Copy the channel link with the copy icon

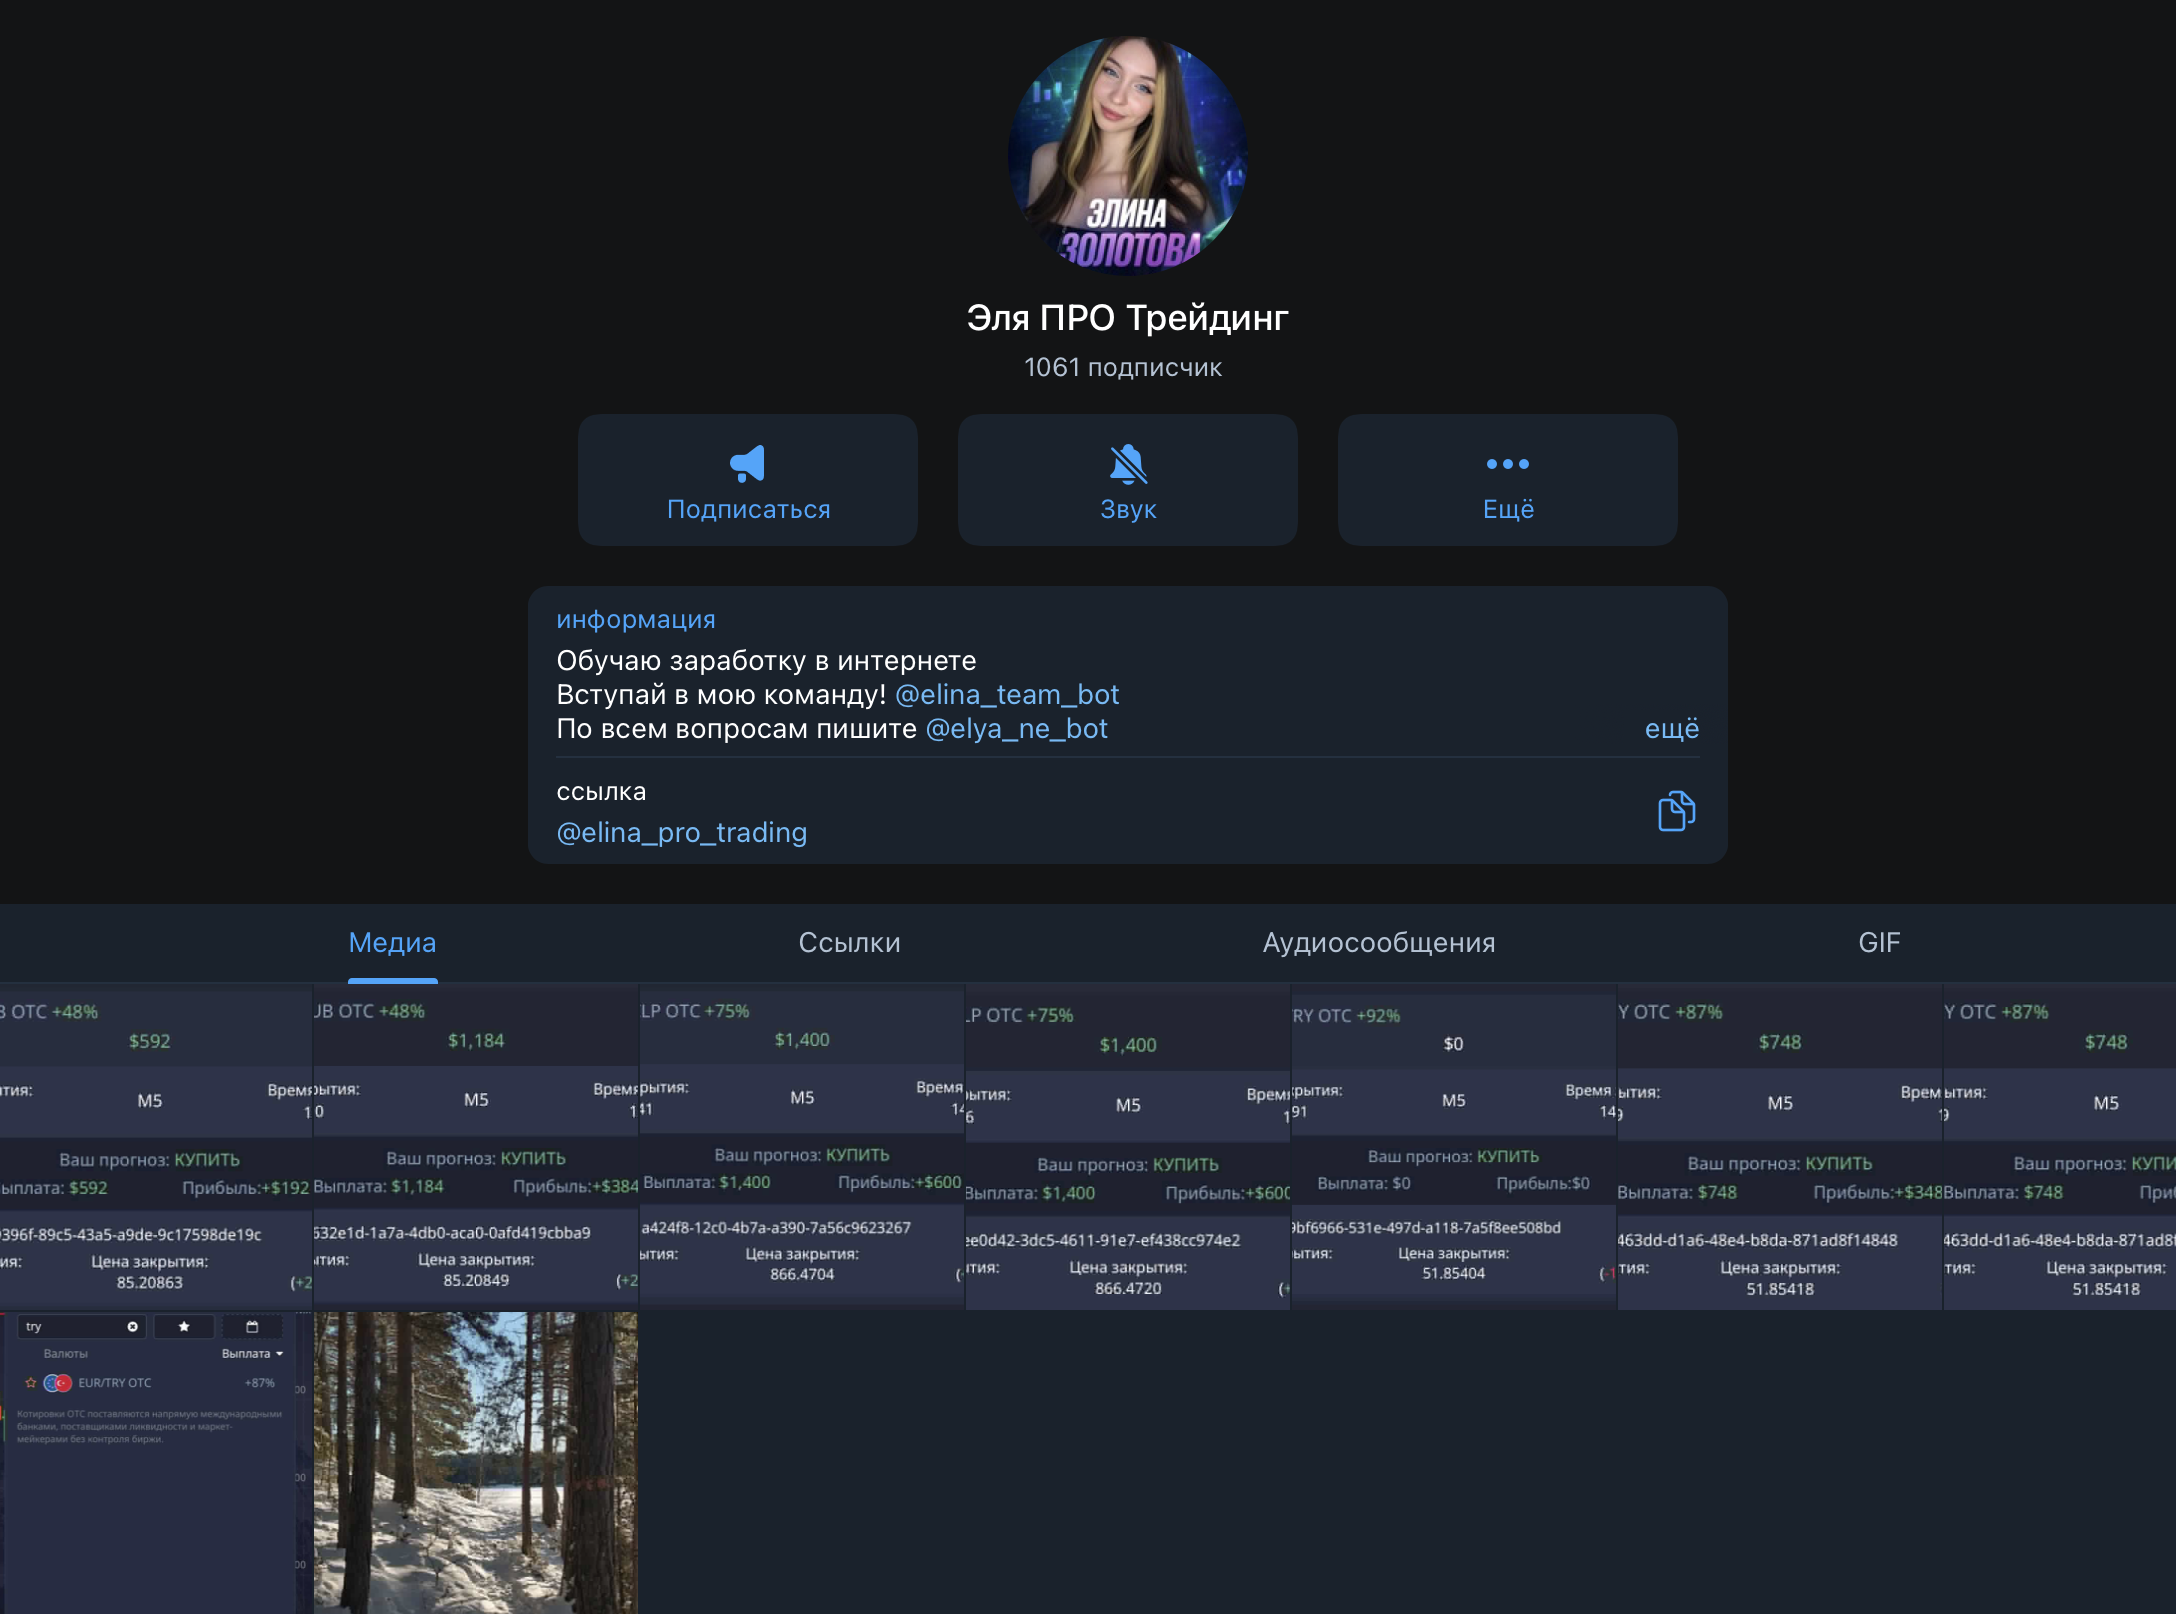tap(1676, 811)
